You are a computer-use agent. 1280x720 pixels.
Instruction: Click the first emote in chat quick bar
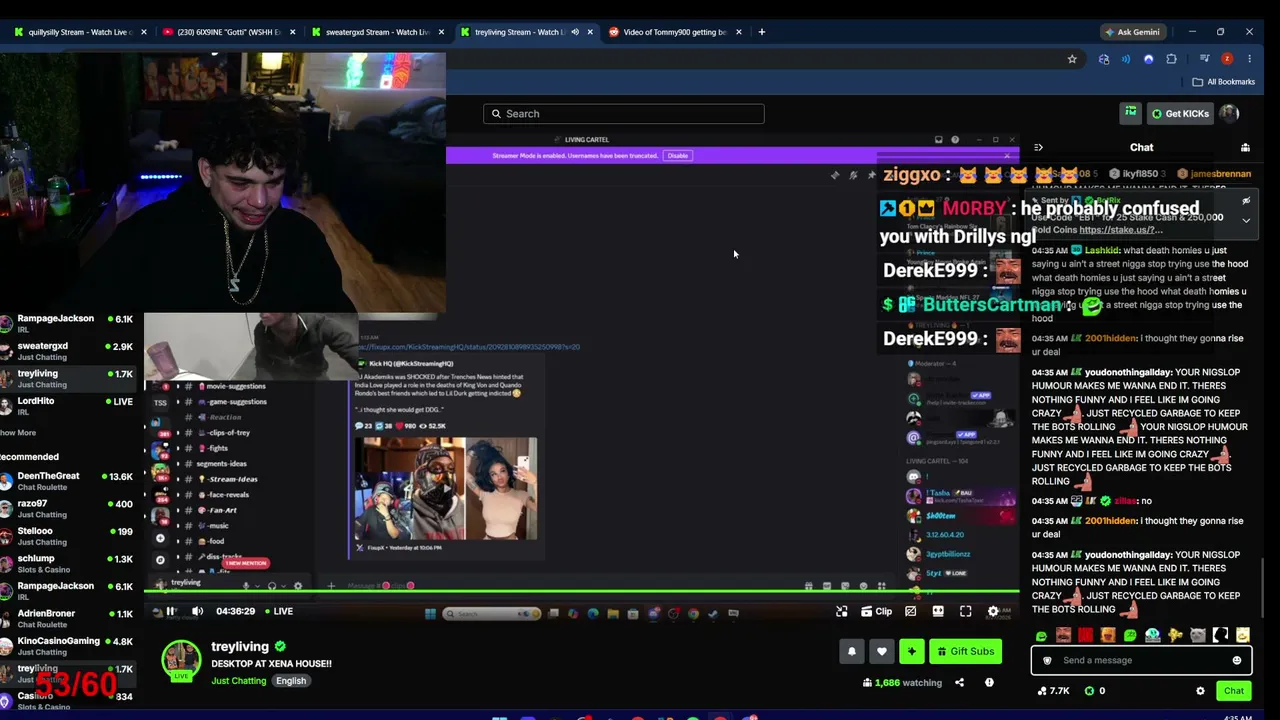pyautogui.click(x=1042, y=635)
